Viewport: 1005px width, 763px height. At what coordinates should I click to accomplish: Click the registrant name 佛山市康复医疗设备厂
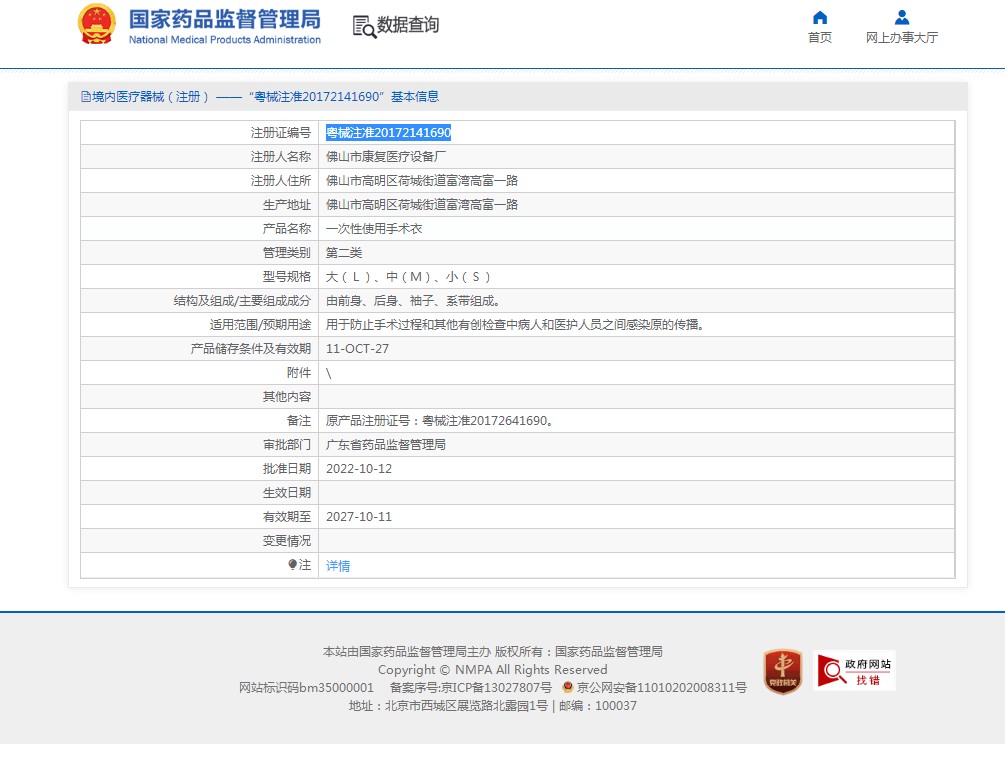click(x=386, y=156)
